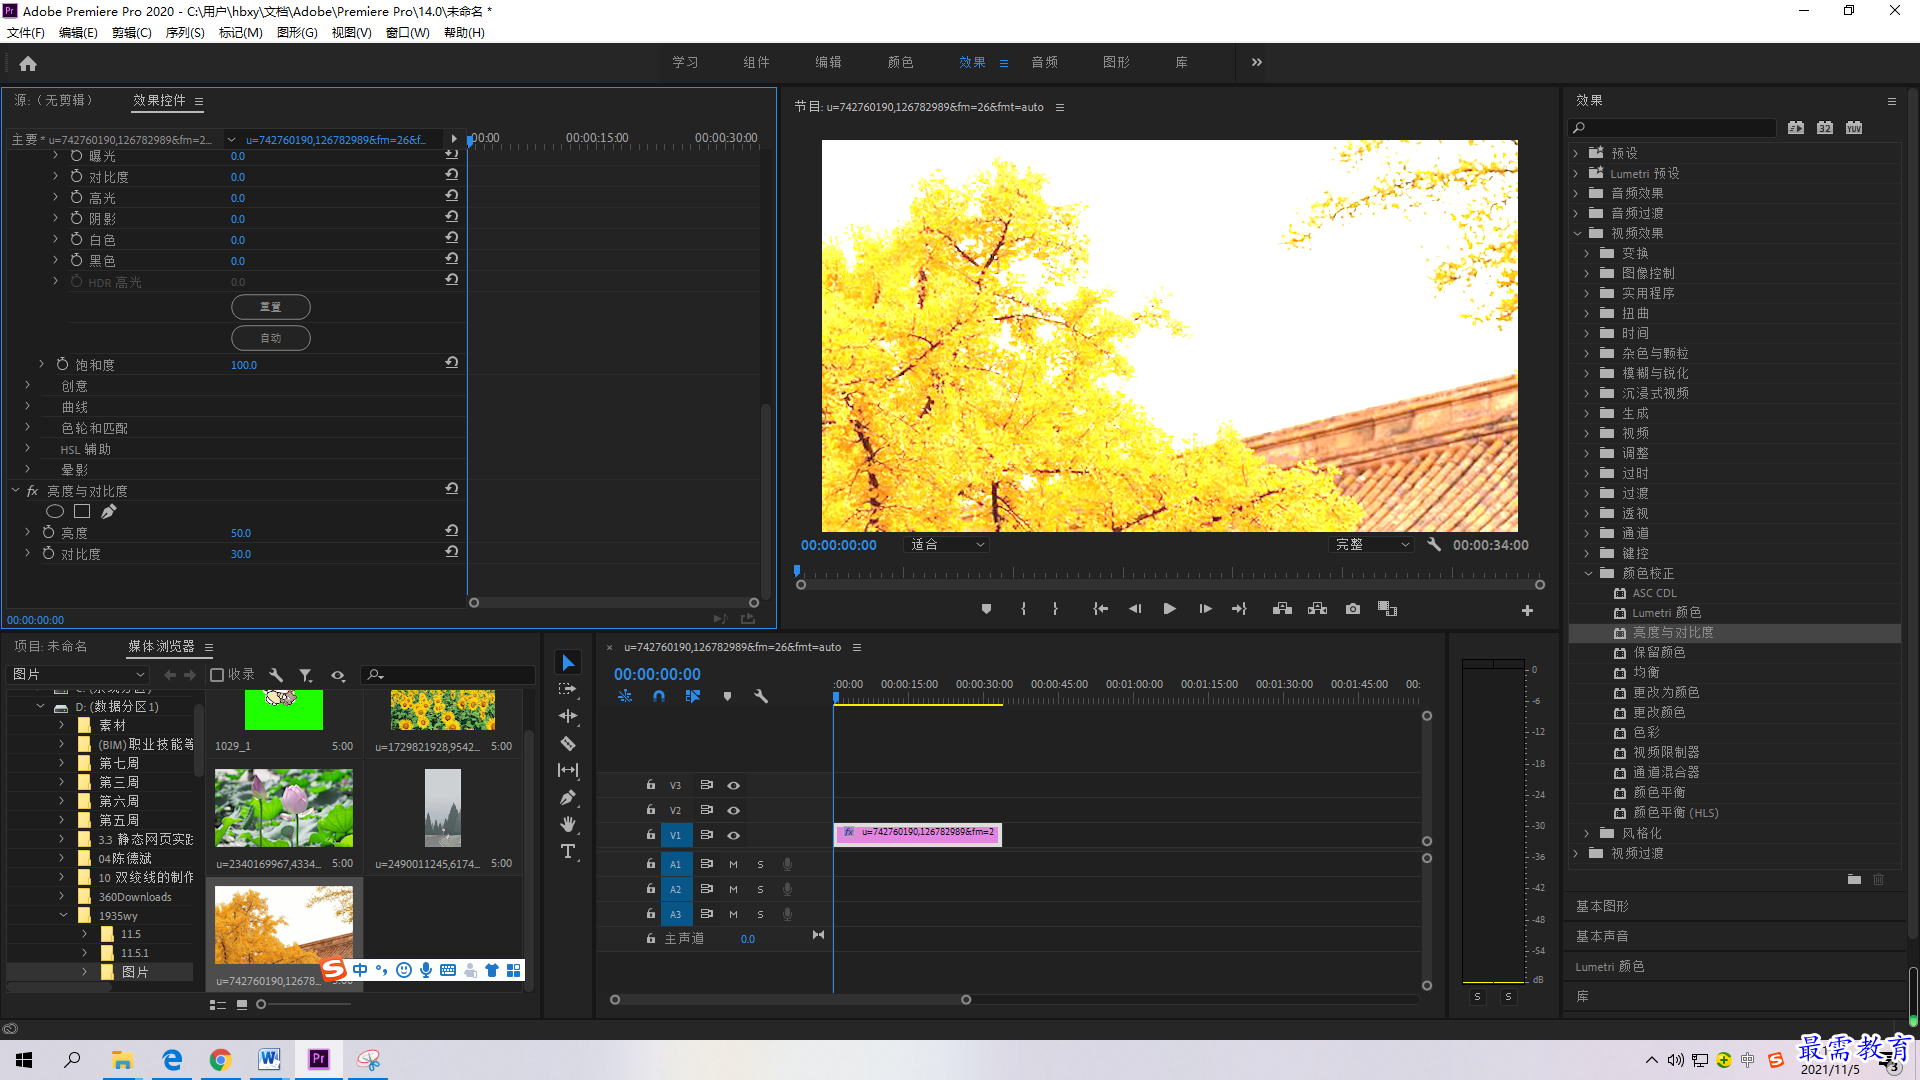
Task: Select the Slip tool
Action: tap(568, 770)
